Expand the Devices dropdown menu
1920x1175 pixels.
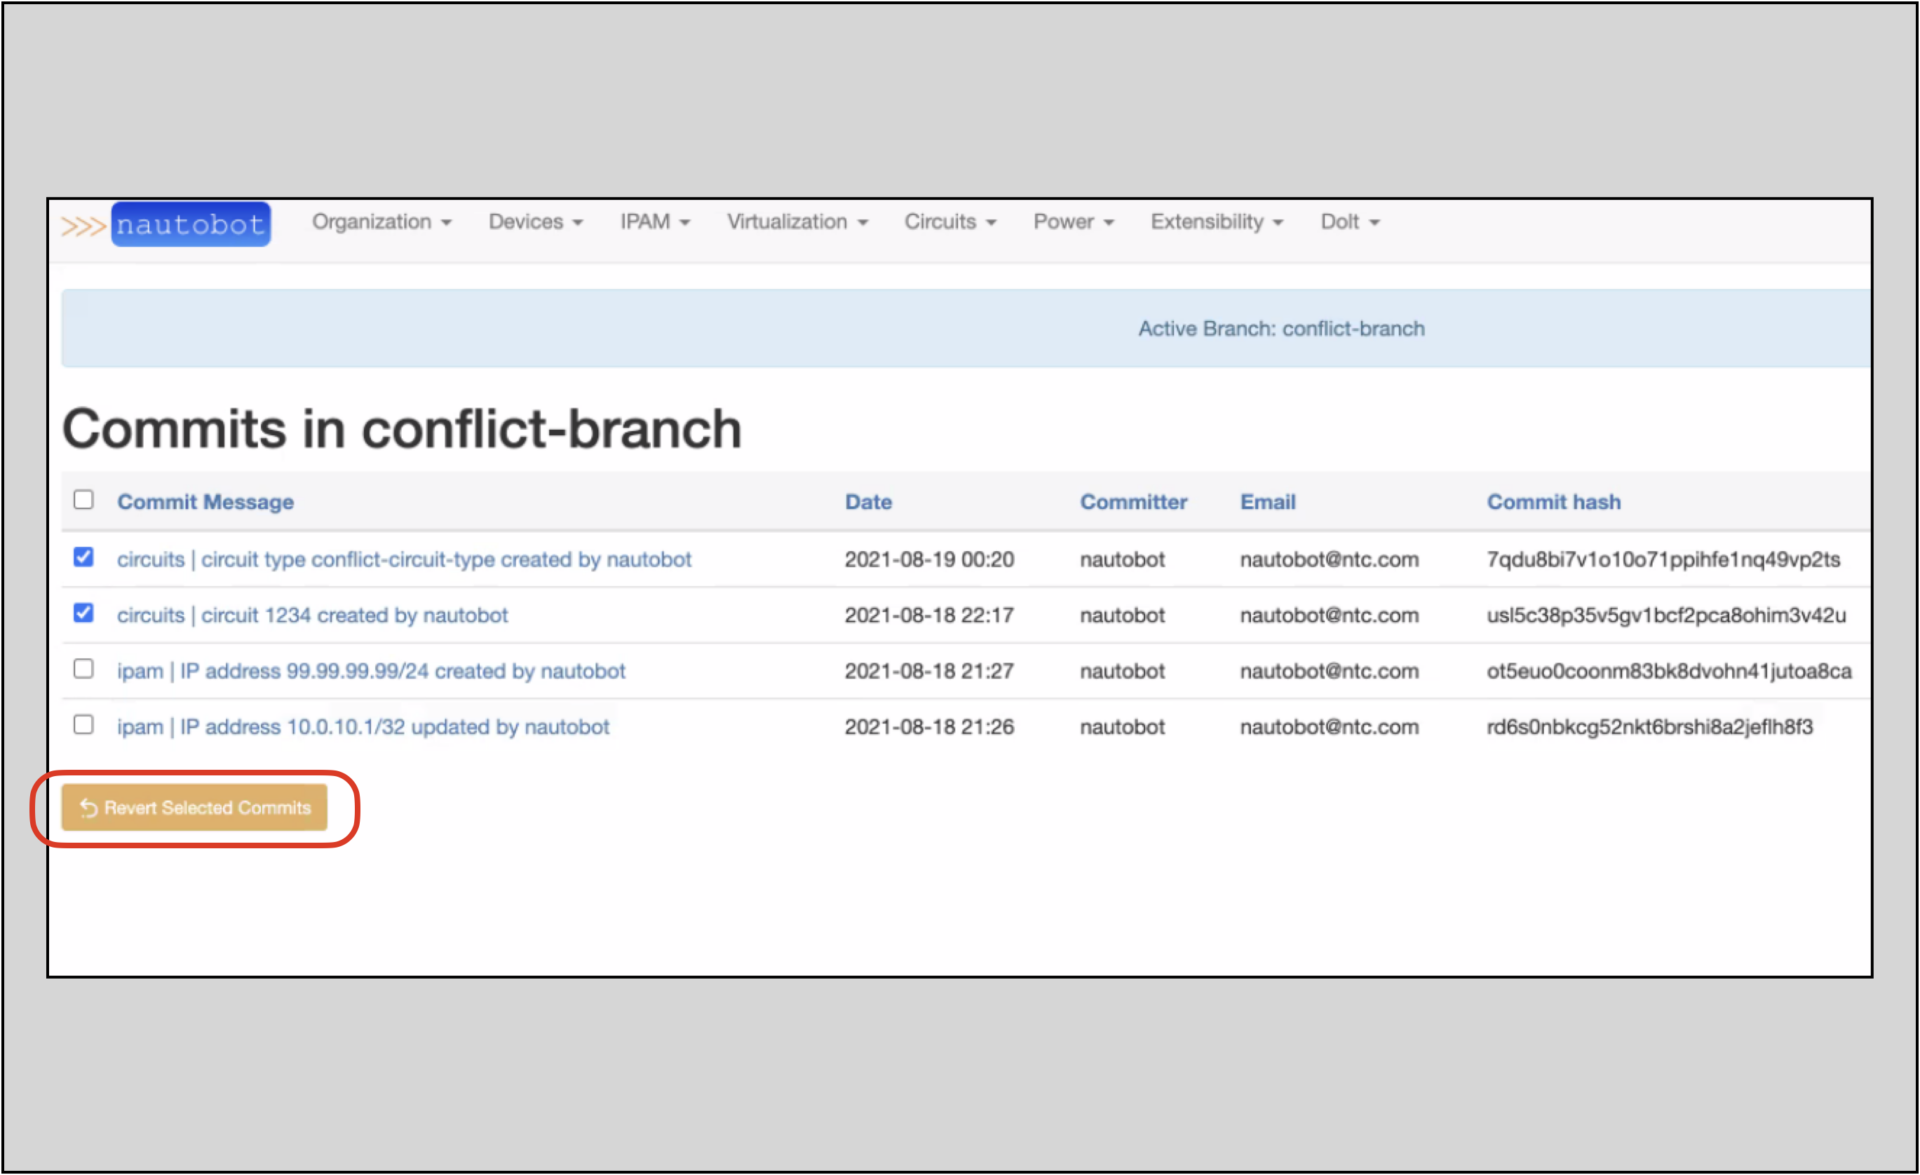point(535,222)
